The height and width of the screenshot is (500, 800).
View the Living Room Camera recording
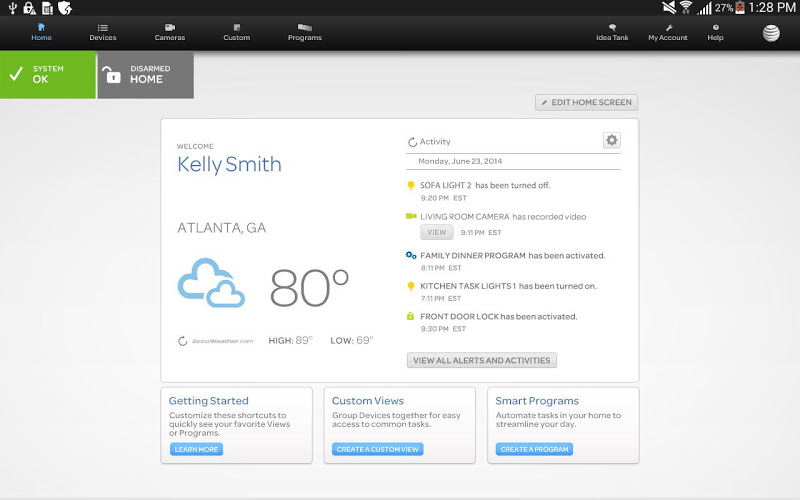pyautogui.click(x=437, y=232)
